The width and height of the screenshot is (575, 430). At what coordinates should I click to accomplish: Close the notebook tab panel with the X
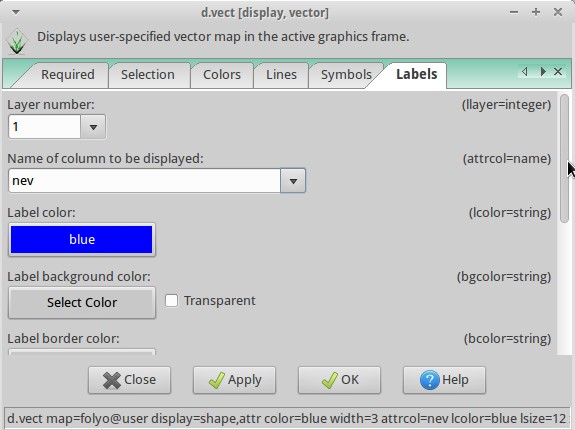click(558, 71)
